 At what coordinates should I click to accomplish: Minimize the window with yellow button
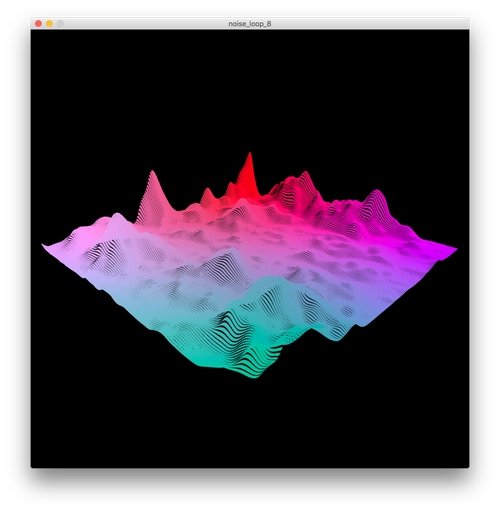point(49,24)
